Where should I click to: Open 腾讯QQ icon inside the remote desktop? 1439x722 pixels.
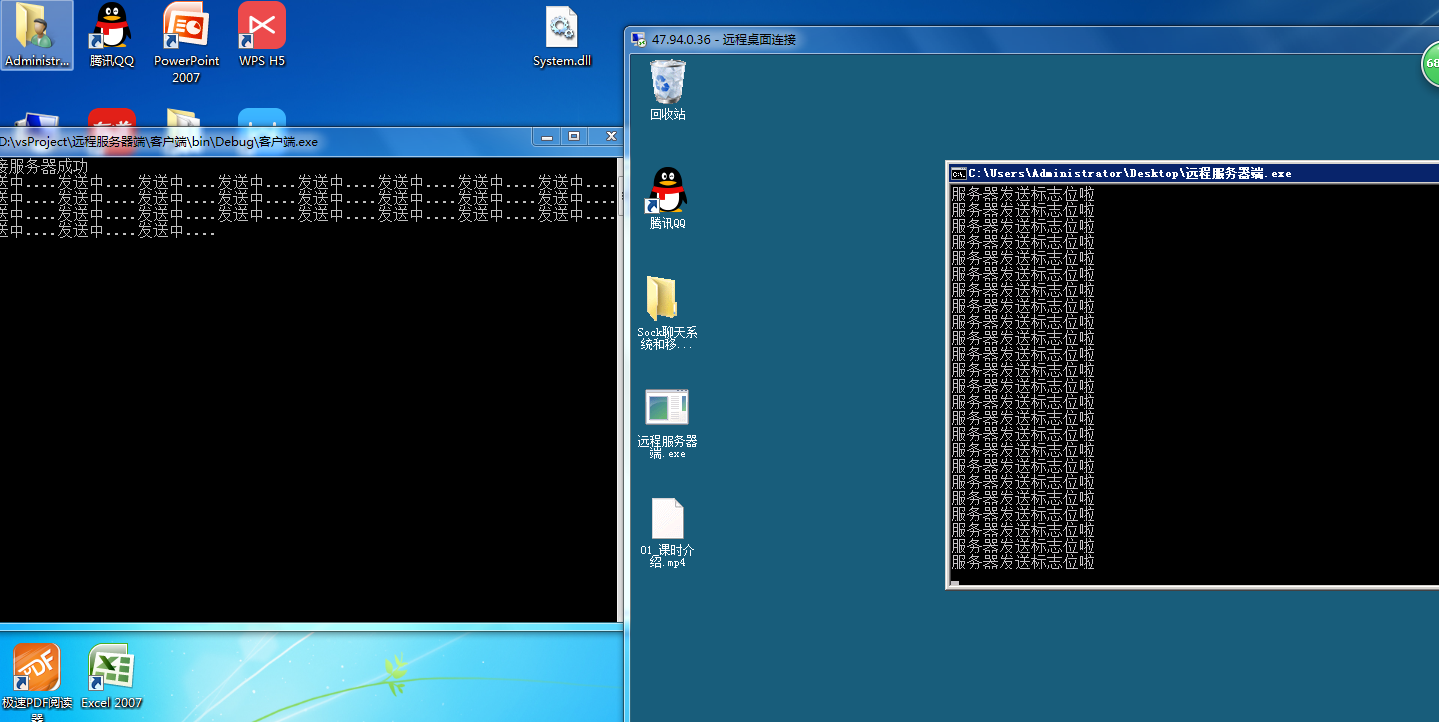click(668, 198)
